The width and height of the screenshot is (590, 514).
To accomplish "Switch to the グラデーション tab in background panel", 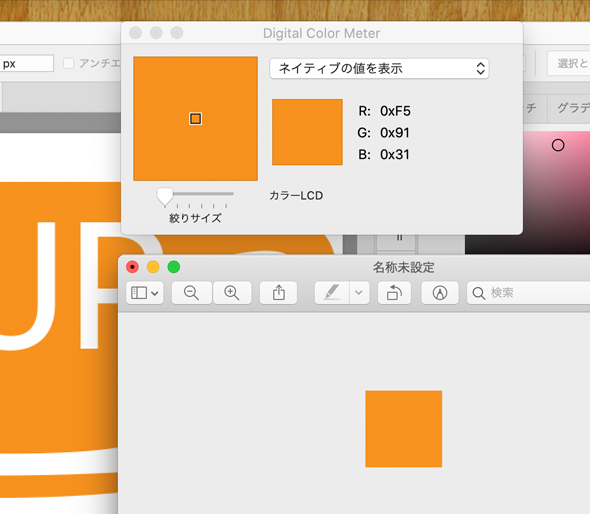I will point(569,108).
